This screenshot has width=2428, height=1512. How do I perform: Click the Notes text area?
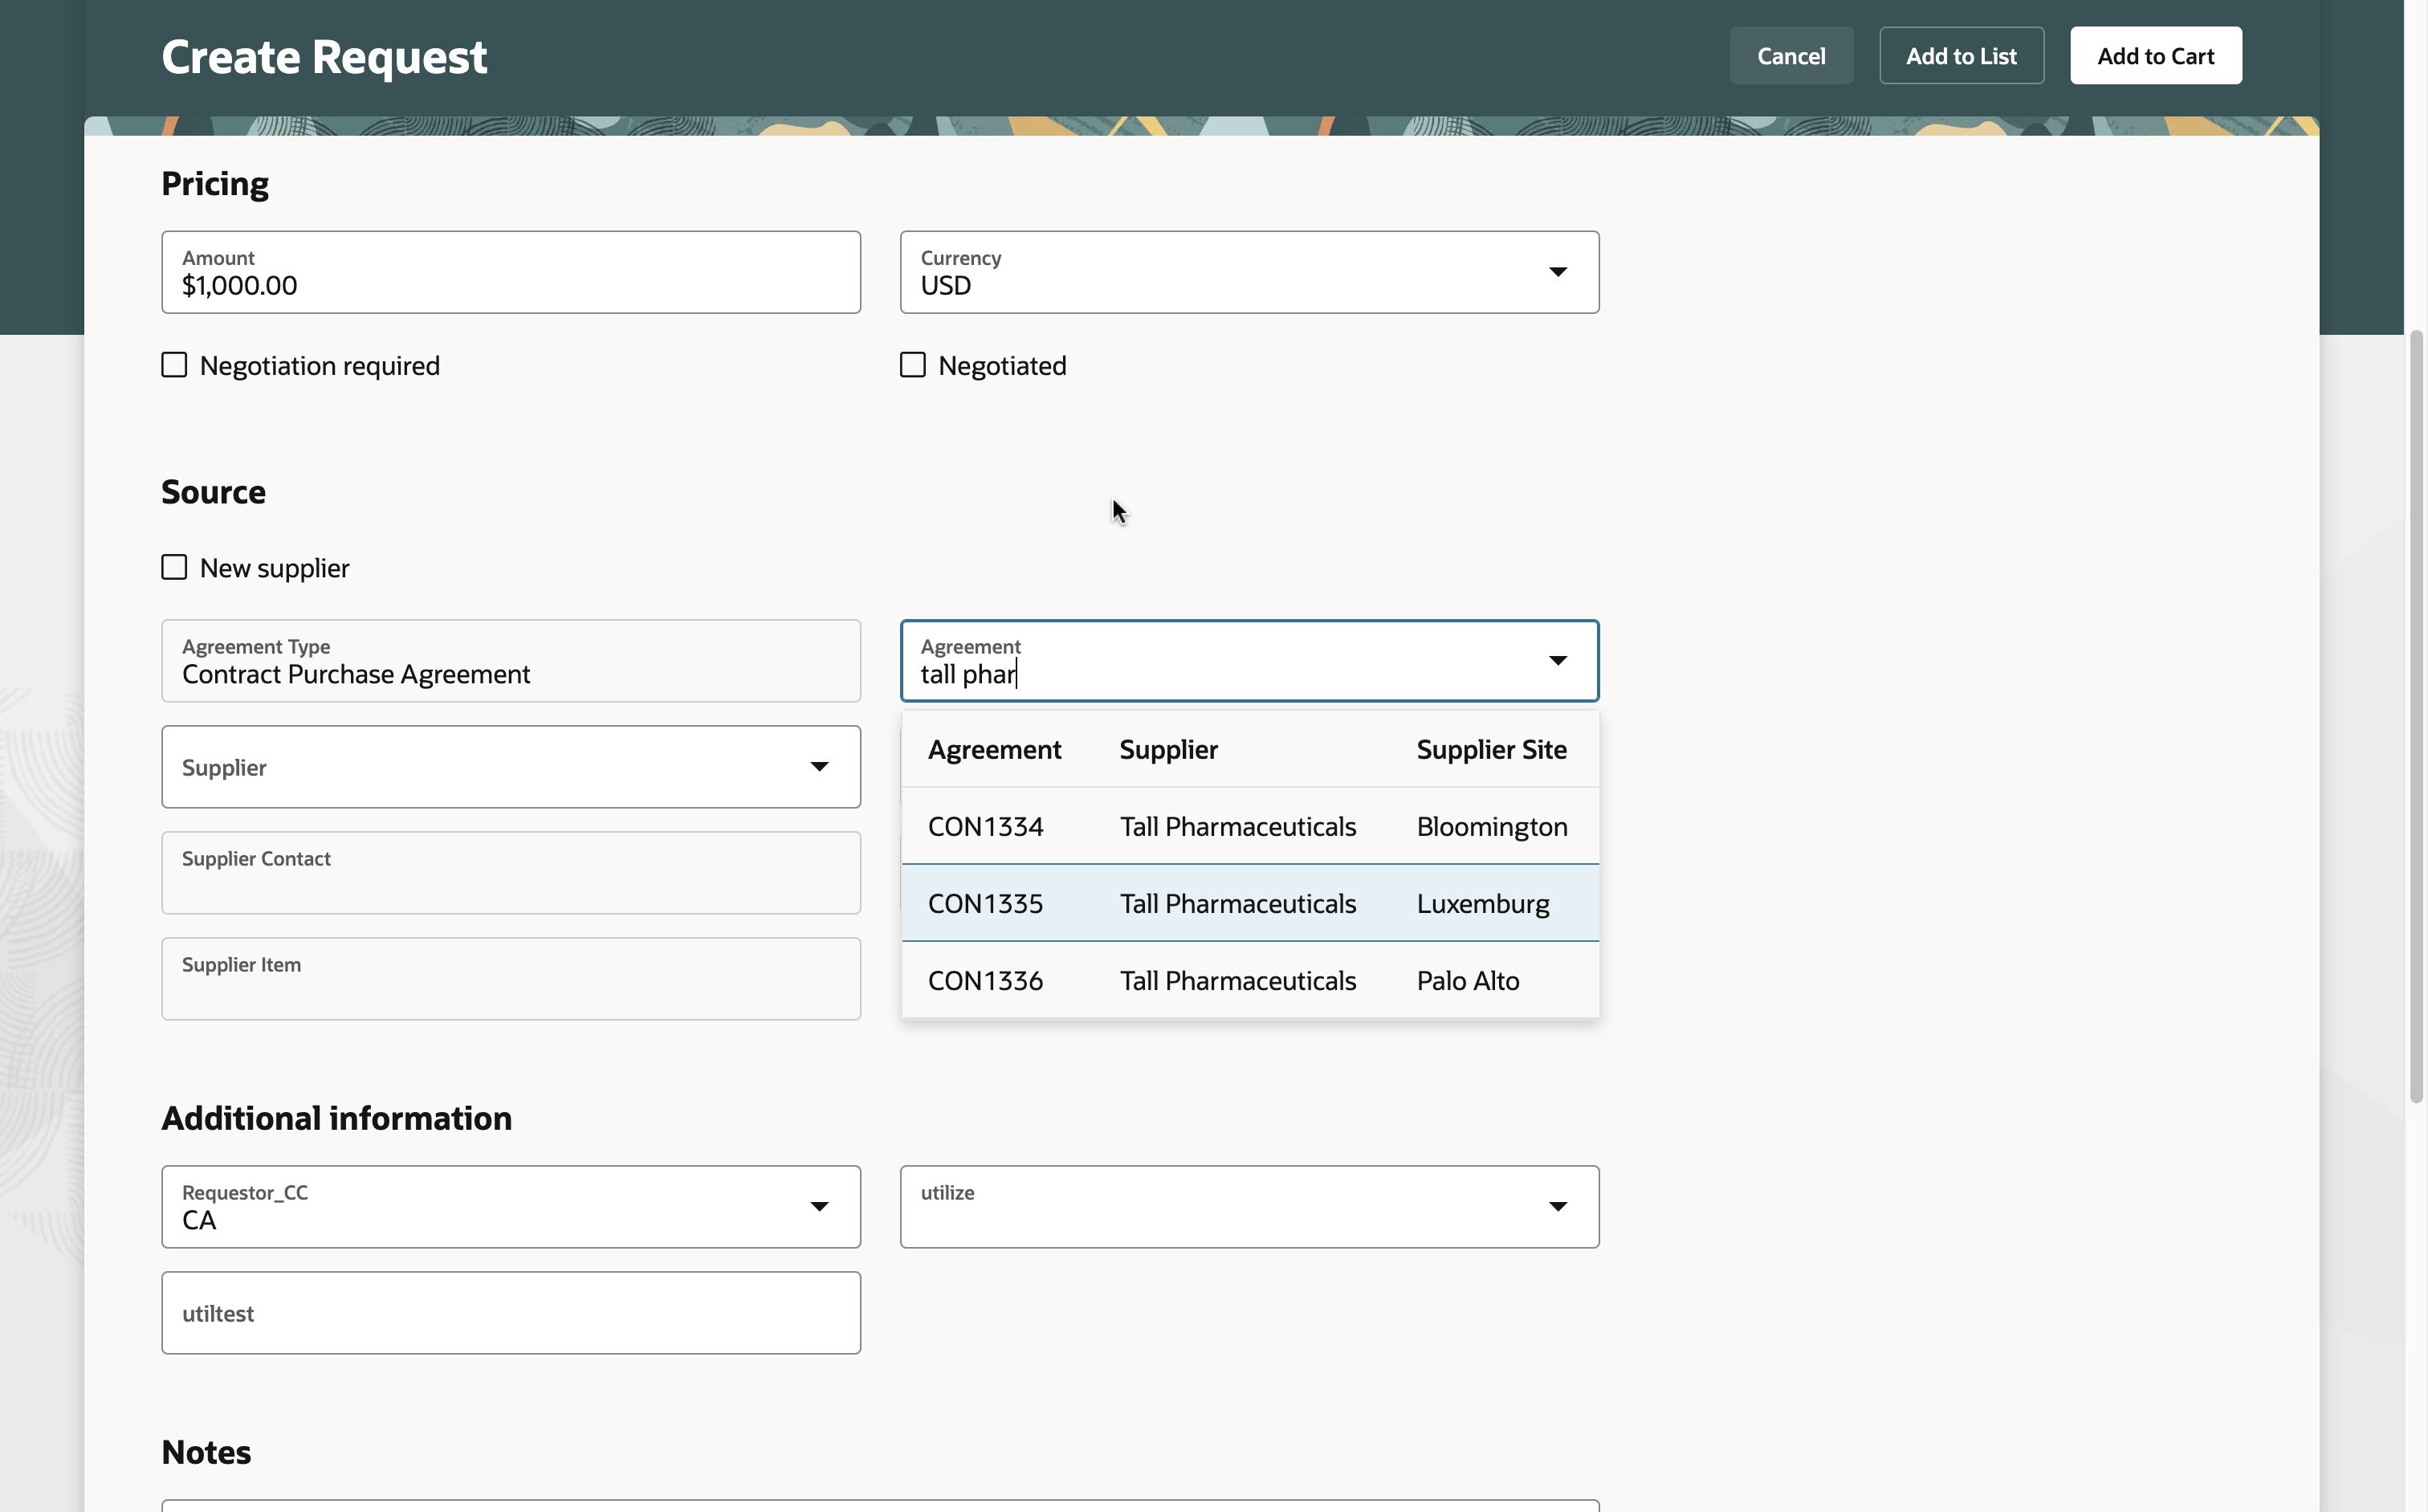pyautogui.click(x=880, y=1505)
